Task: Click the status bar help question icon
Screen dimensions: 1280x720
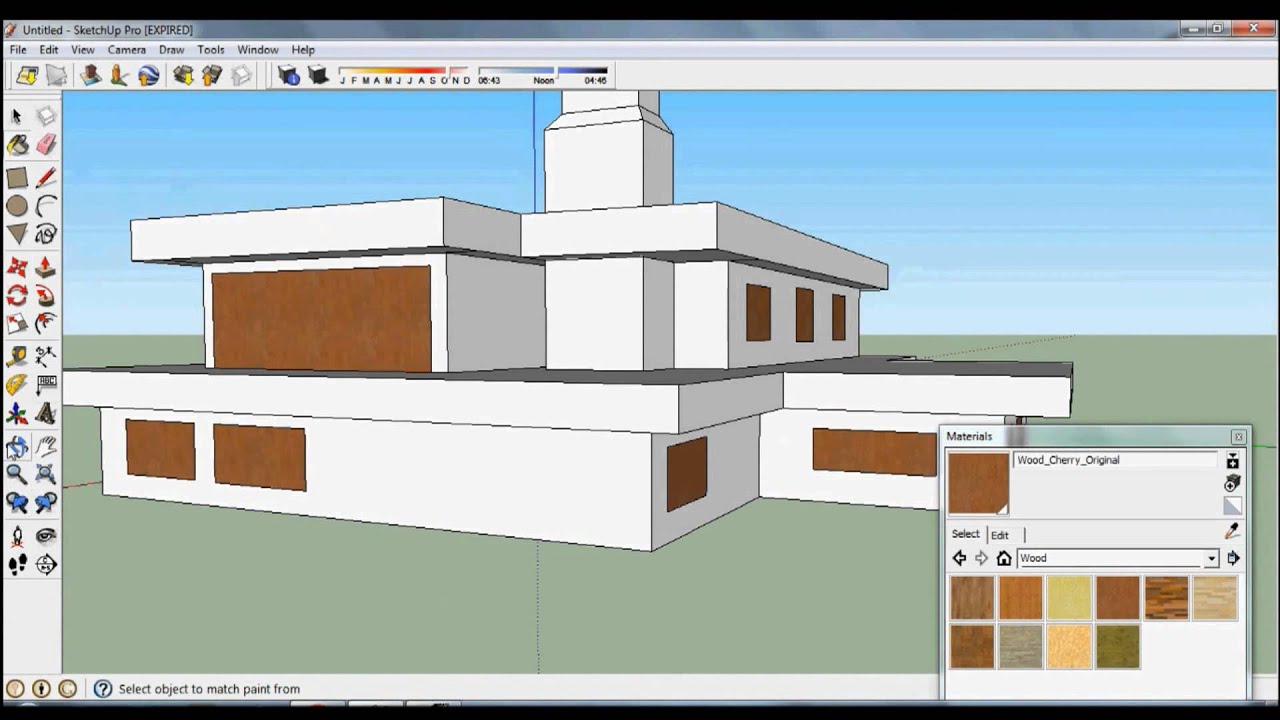Action: [102, 689]
